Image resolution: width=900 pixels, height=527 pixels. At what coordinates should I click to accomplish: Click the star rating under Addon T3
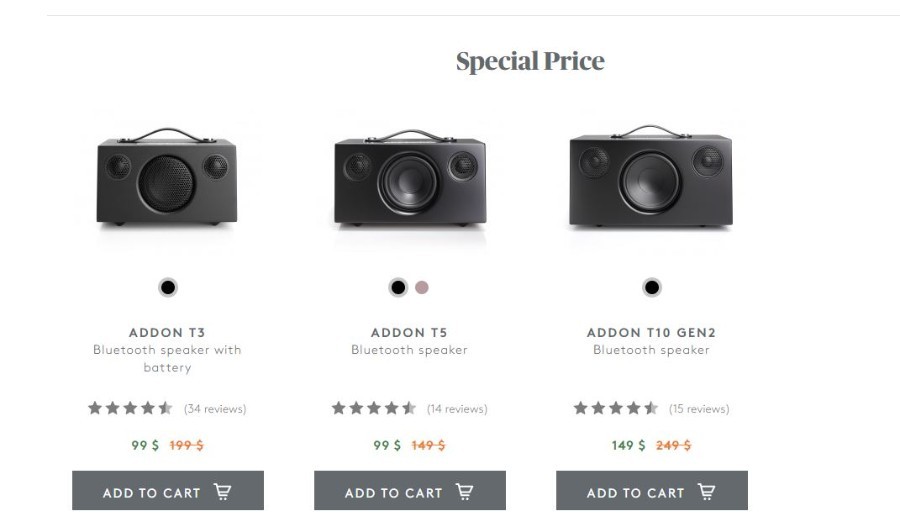[x=130, y=408]
